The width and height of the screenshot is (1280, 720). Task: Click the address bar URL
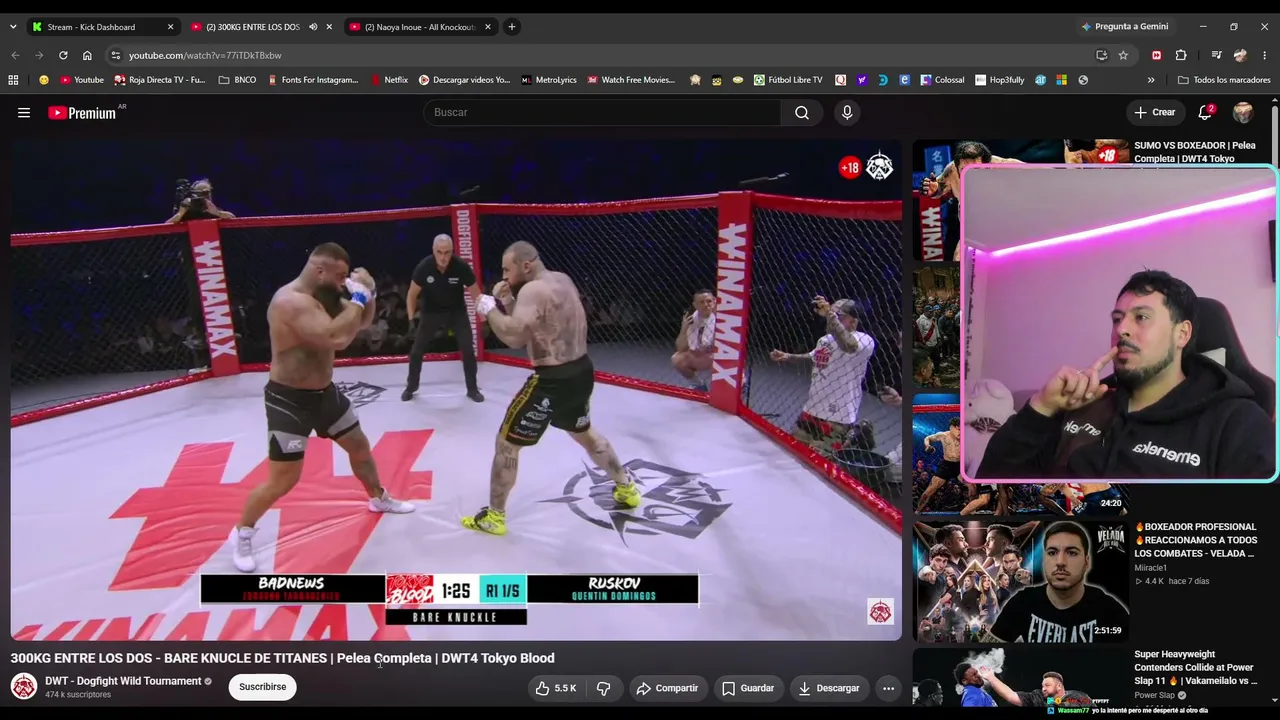click(205, 55)
